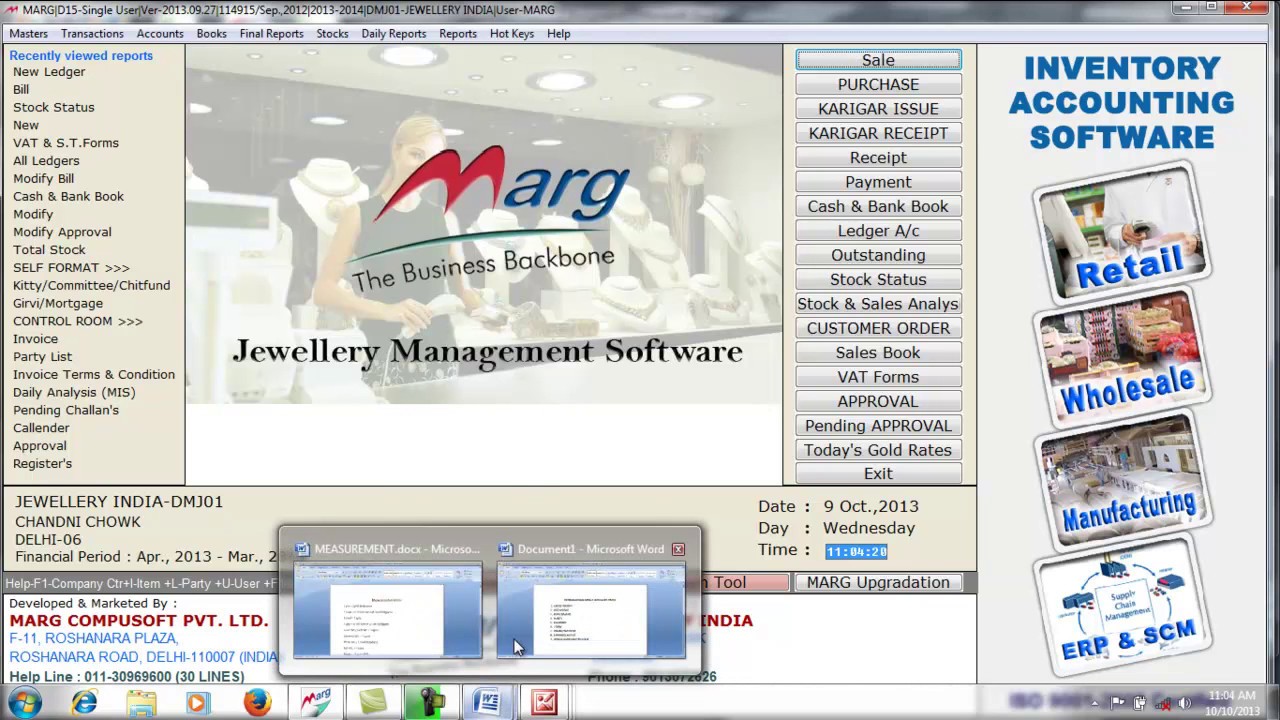Open the Daily Reports menu

click(x=394, y=34)
